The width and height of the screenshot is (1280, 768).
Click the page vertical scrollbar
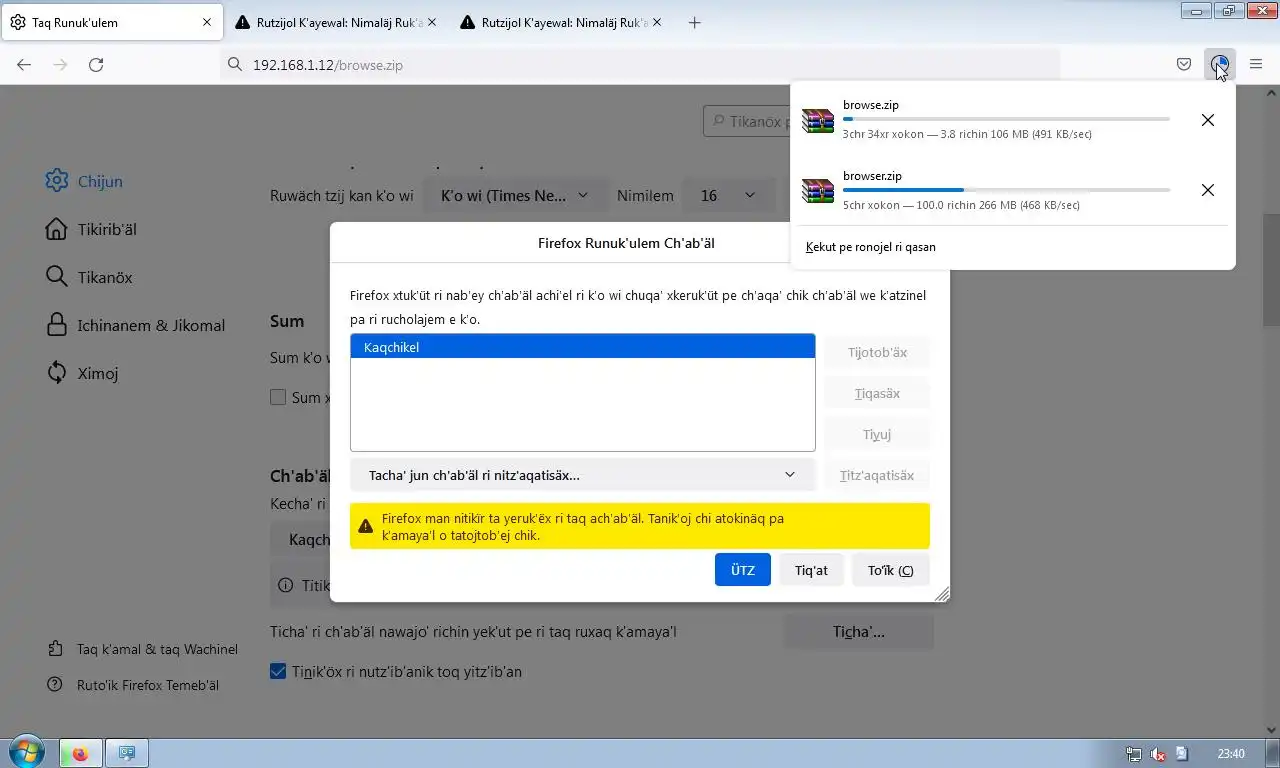click(x=1271, y=270)
